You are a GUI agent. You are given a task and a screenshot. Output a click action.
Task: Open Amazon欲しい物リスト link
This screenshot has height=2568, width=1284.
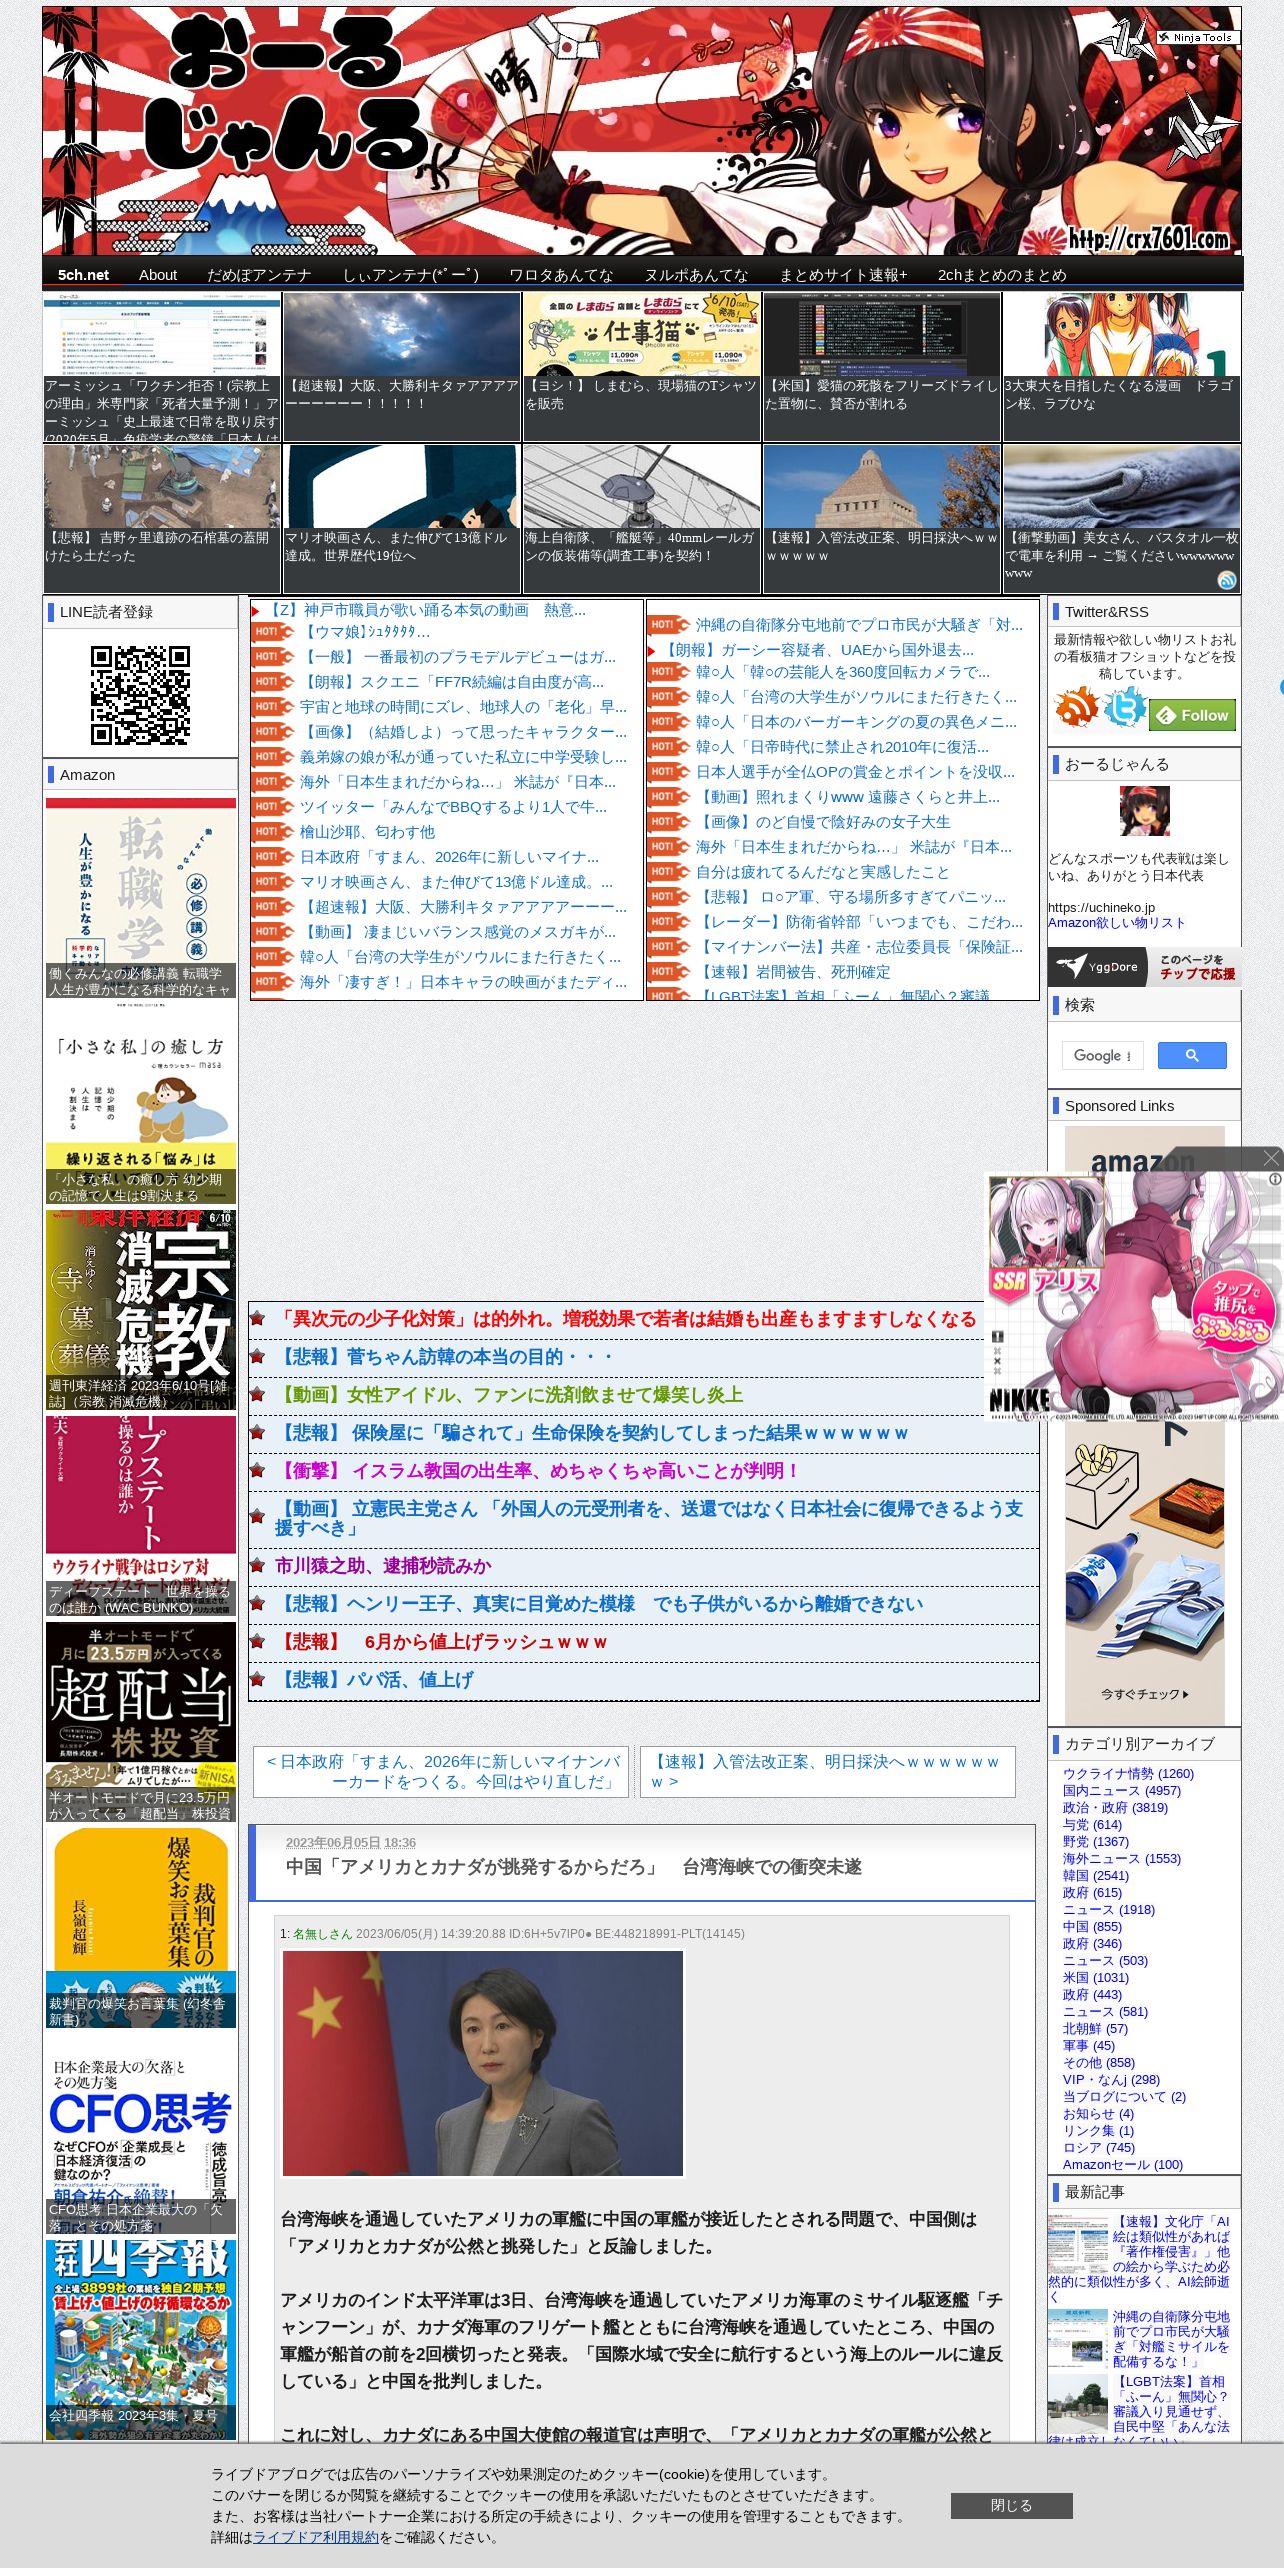[x=1116, y=922]
